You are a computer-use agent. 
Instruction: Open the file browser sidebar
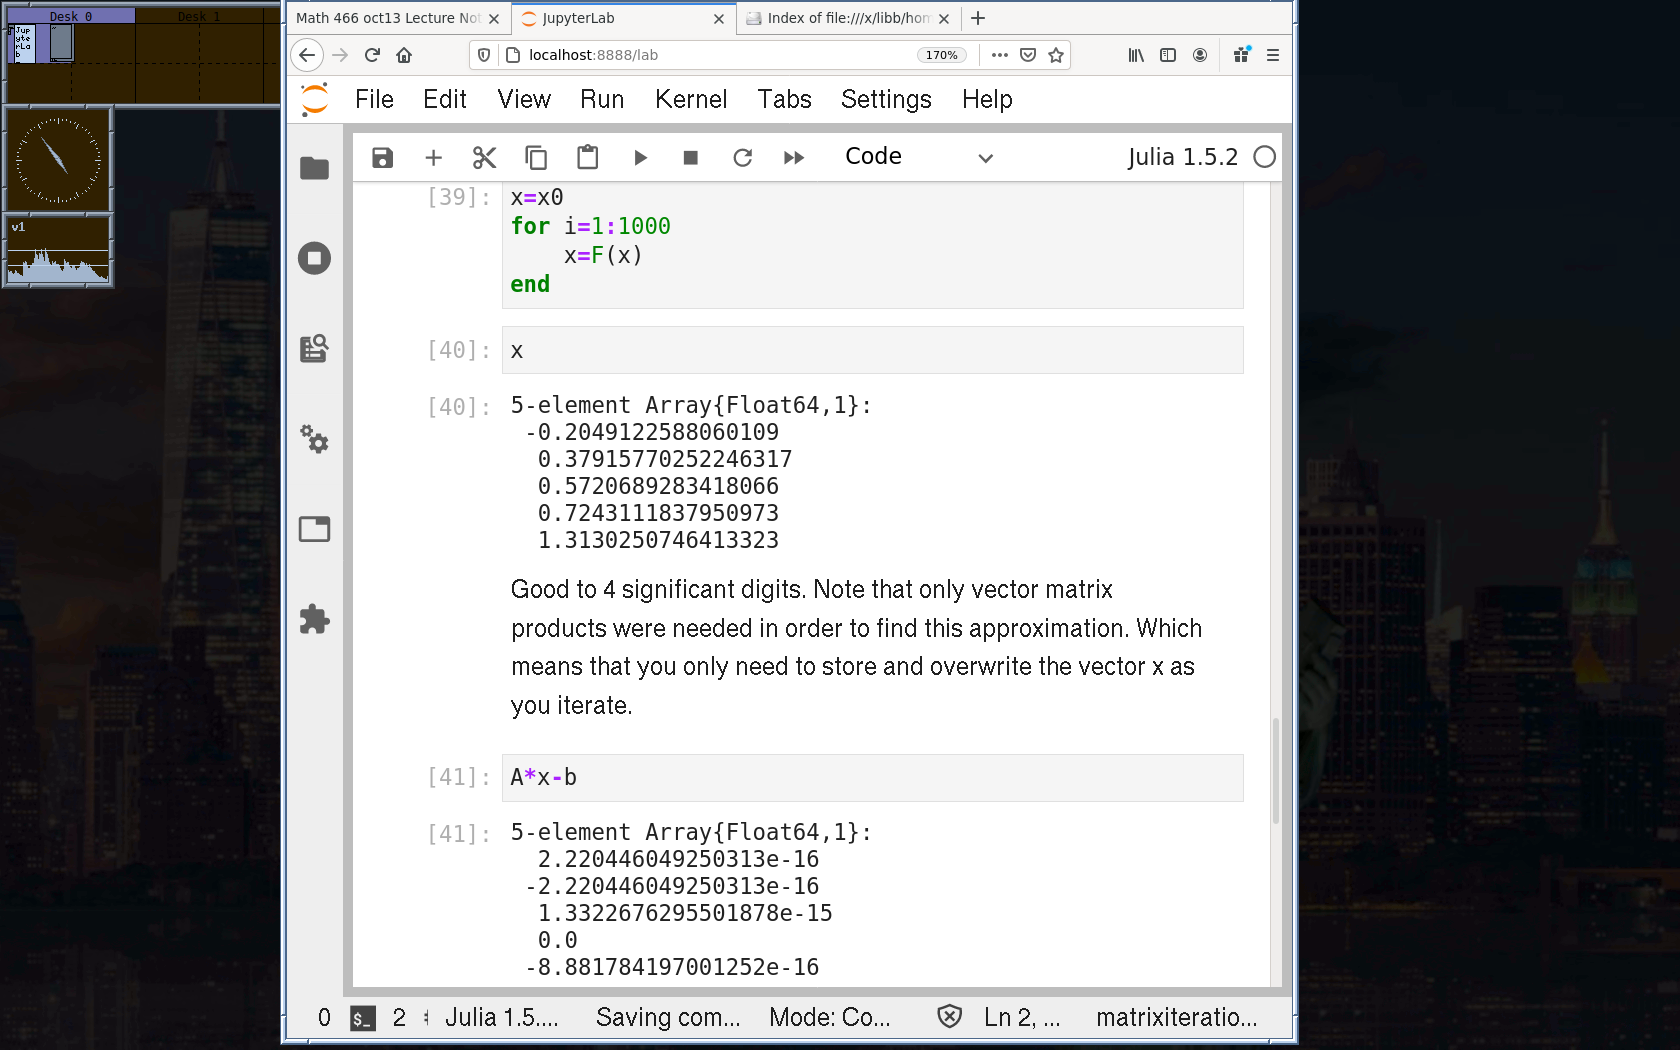tap(314, 168)
